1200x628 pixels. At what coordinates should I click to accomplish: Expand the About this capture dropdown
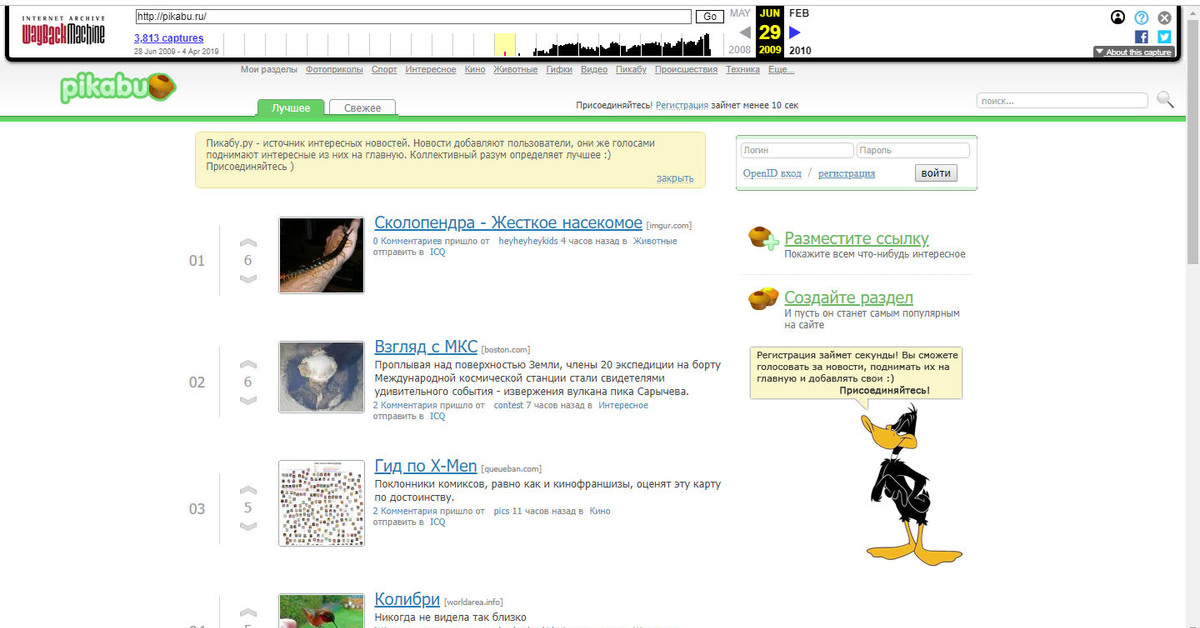[1133, 52]
